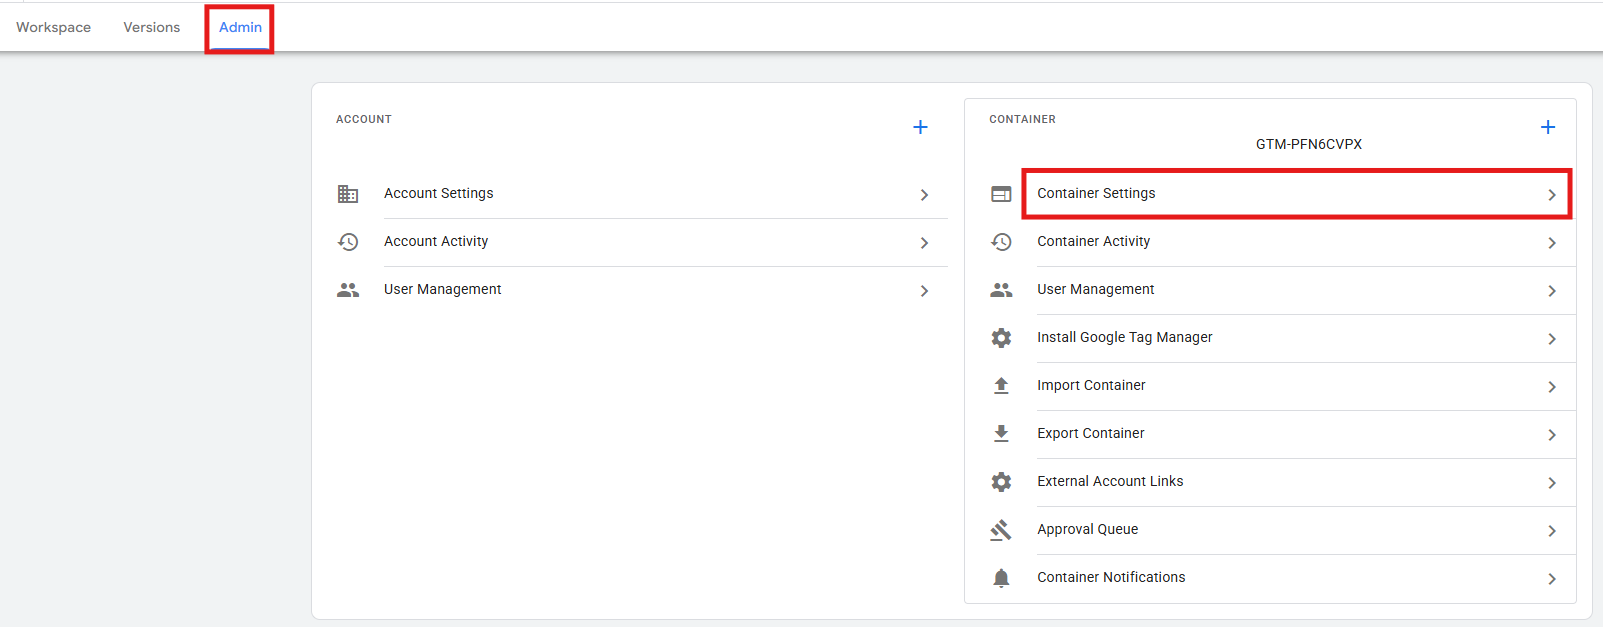The width and height of the screenshot is (1603, 627).
Task: Select the Admin tab
Action: 240,27
